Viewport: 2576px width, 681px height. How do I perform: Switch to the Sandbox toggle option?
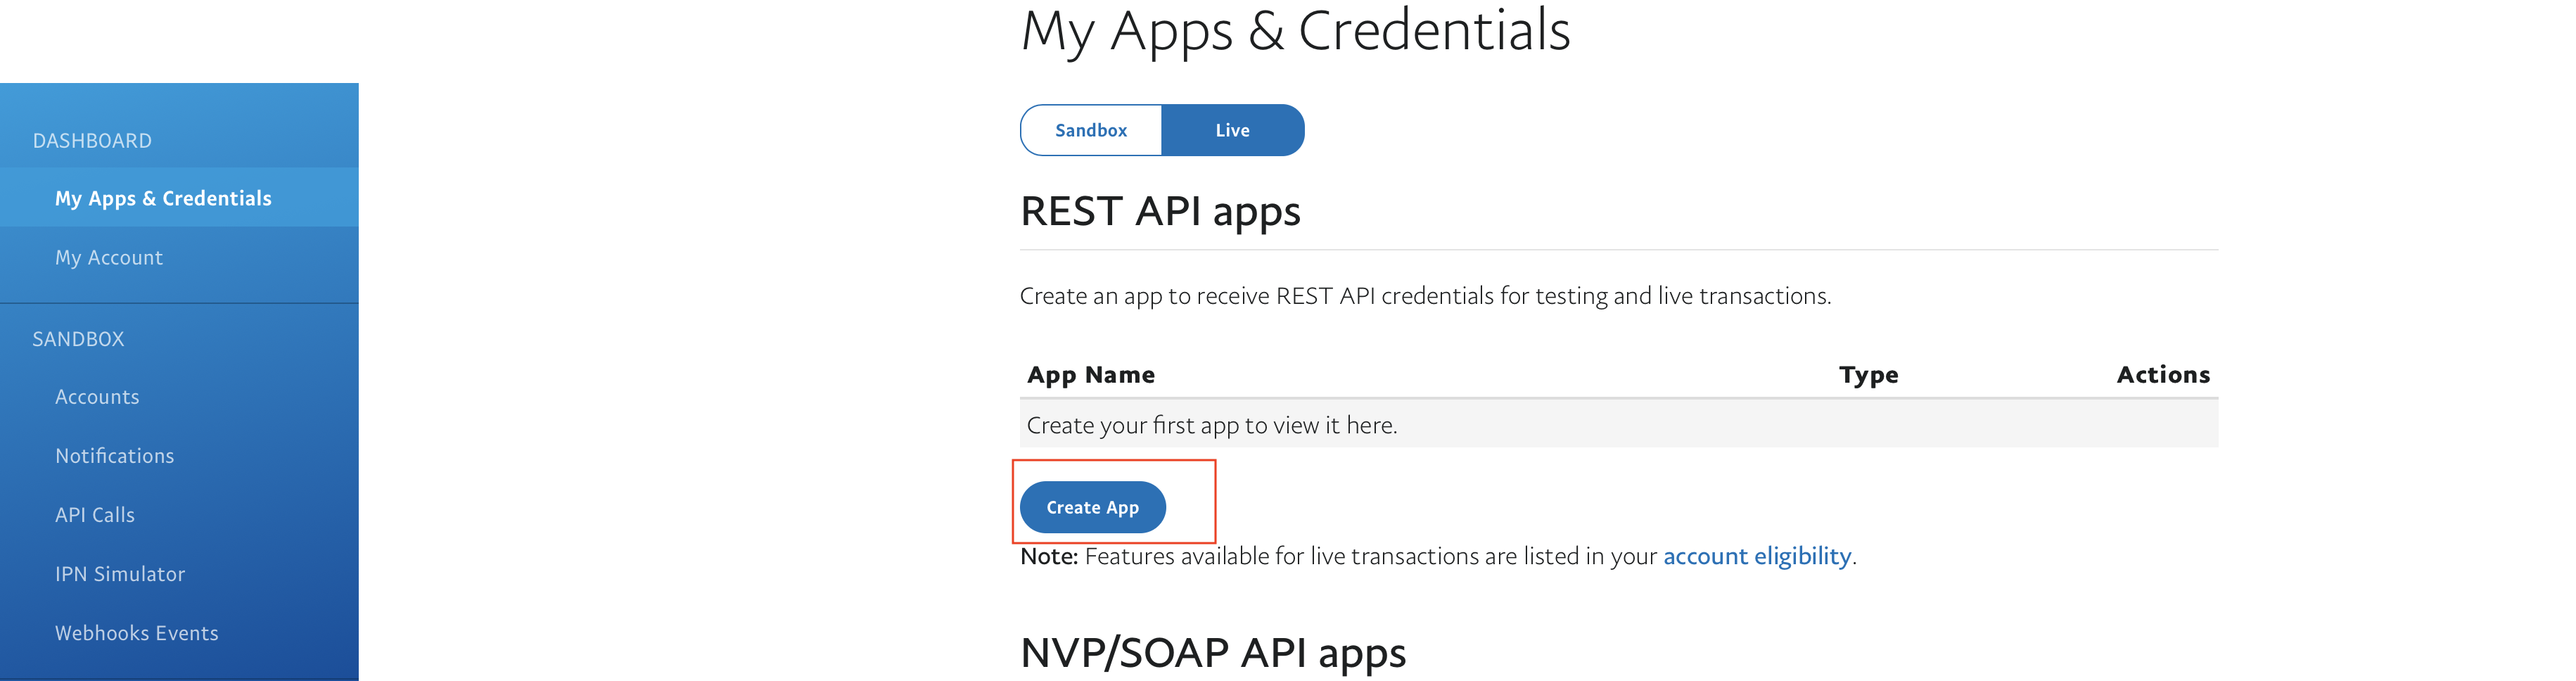(1091, 130)
